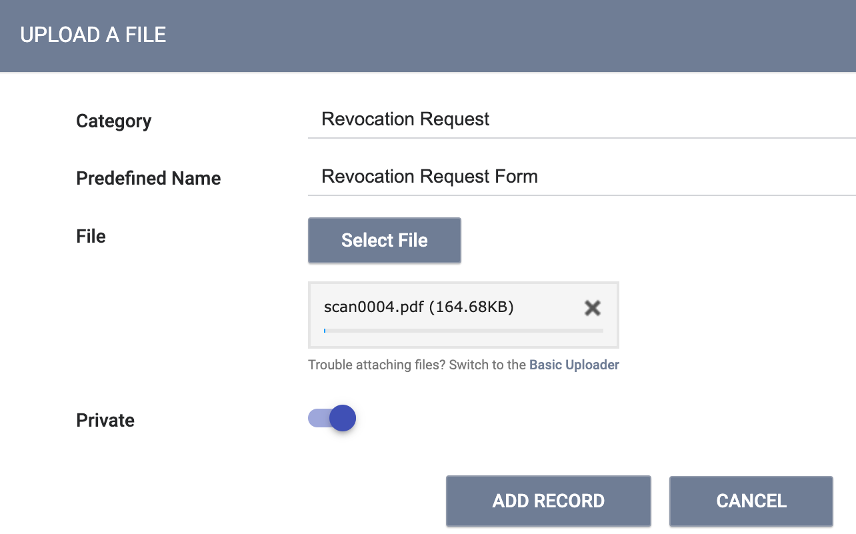Click the Category field label
Screen dimensions: 856x534
coord(113,121)
